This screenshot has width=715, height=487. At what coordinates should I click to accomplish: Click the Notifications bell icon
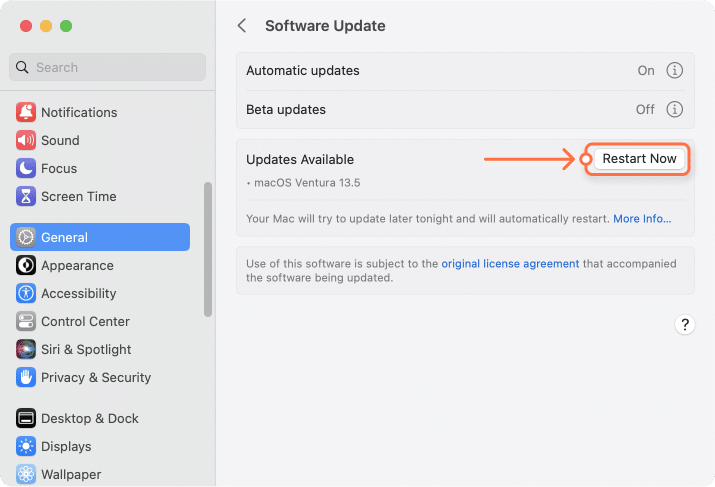[x=25, y=112]
